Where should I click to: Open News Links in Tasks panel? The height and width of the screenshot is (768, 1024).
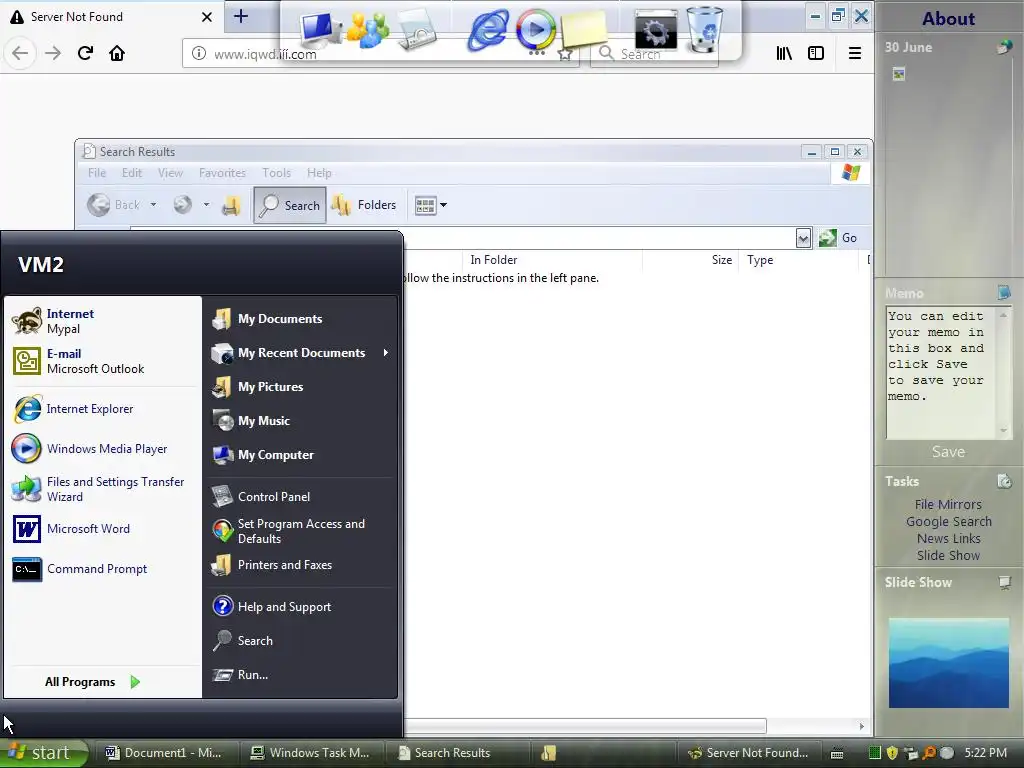[x=948, y=539]
